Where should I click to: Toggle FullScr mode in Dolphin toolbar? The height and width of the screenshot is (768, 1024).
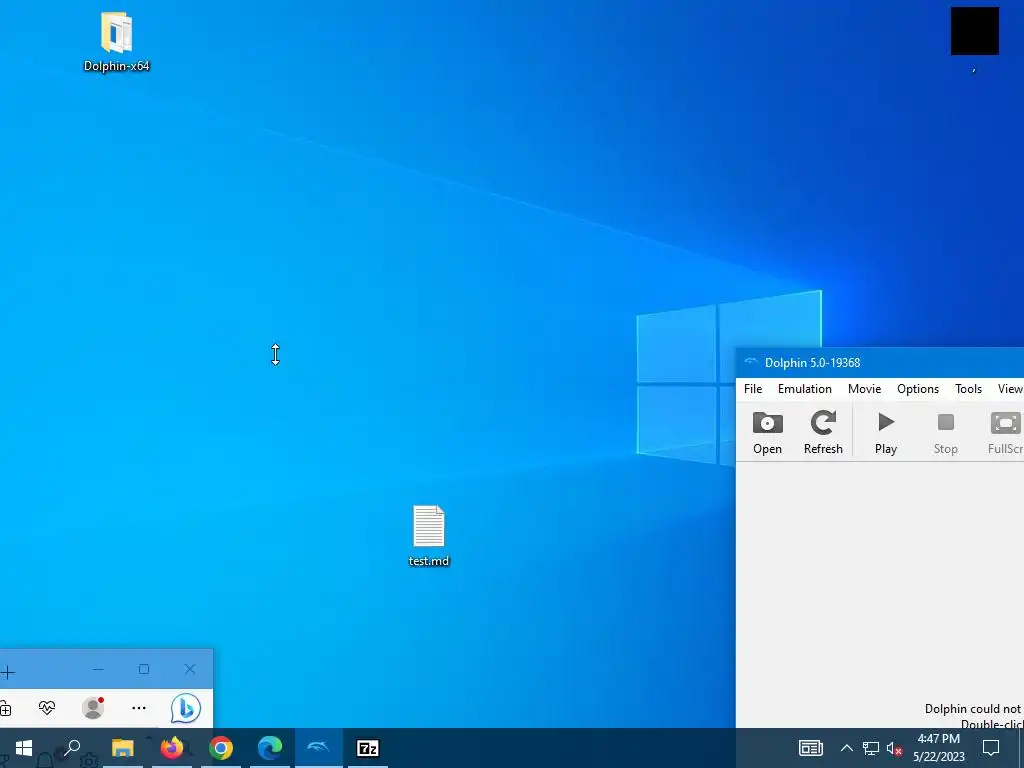[x=1005, y=432]
